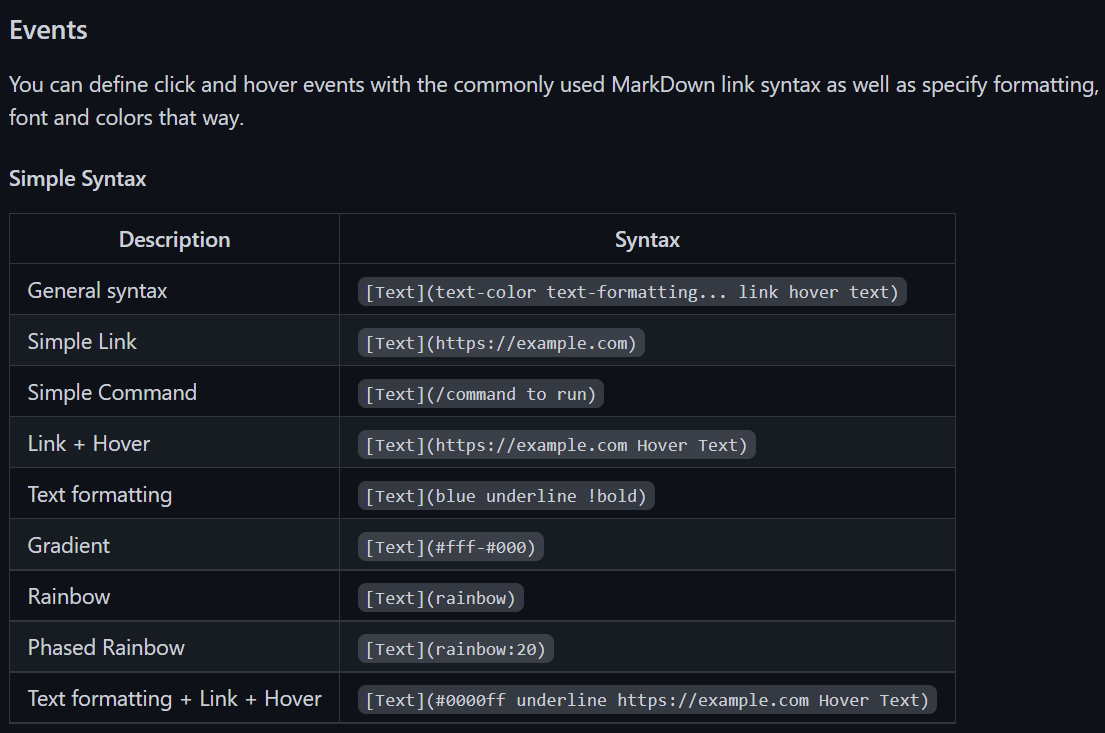Click the Simple Syntax subheading
Image resolution: width=1105 pixels, height=733 pixels.
coord(78,178)
